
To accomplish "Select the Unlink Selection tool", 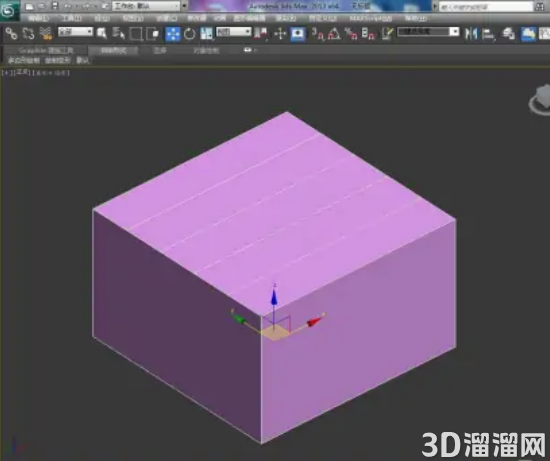I will 28,34.
